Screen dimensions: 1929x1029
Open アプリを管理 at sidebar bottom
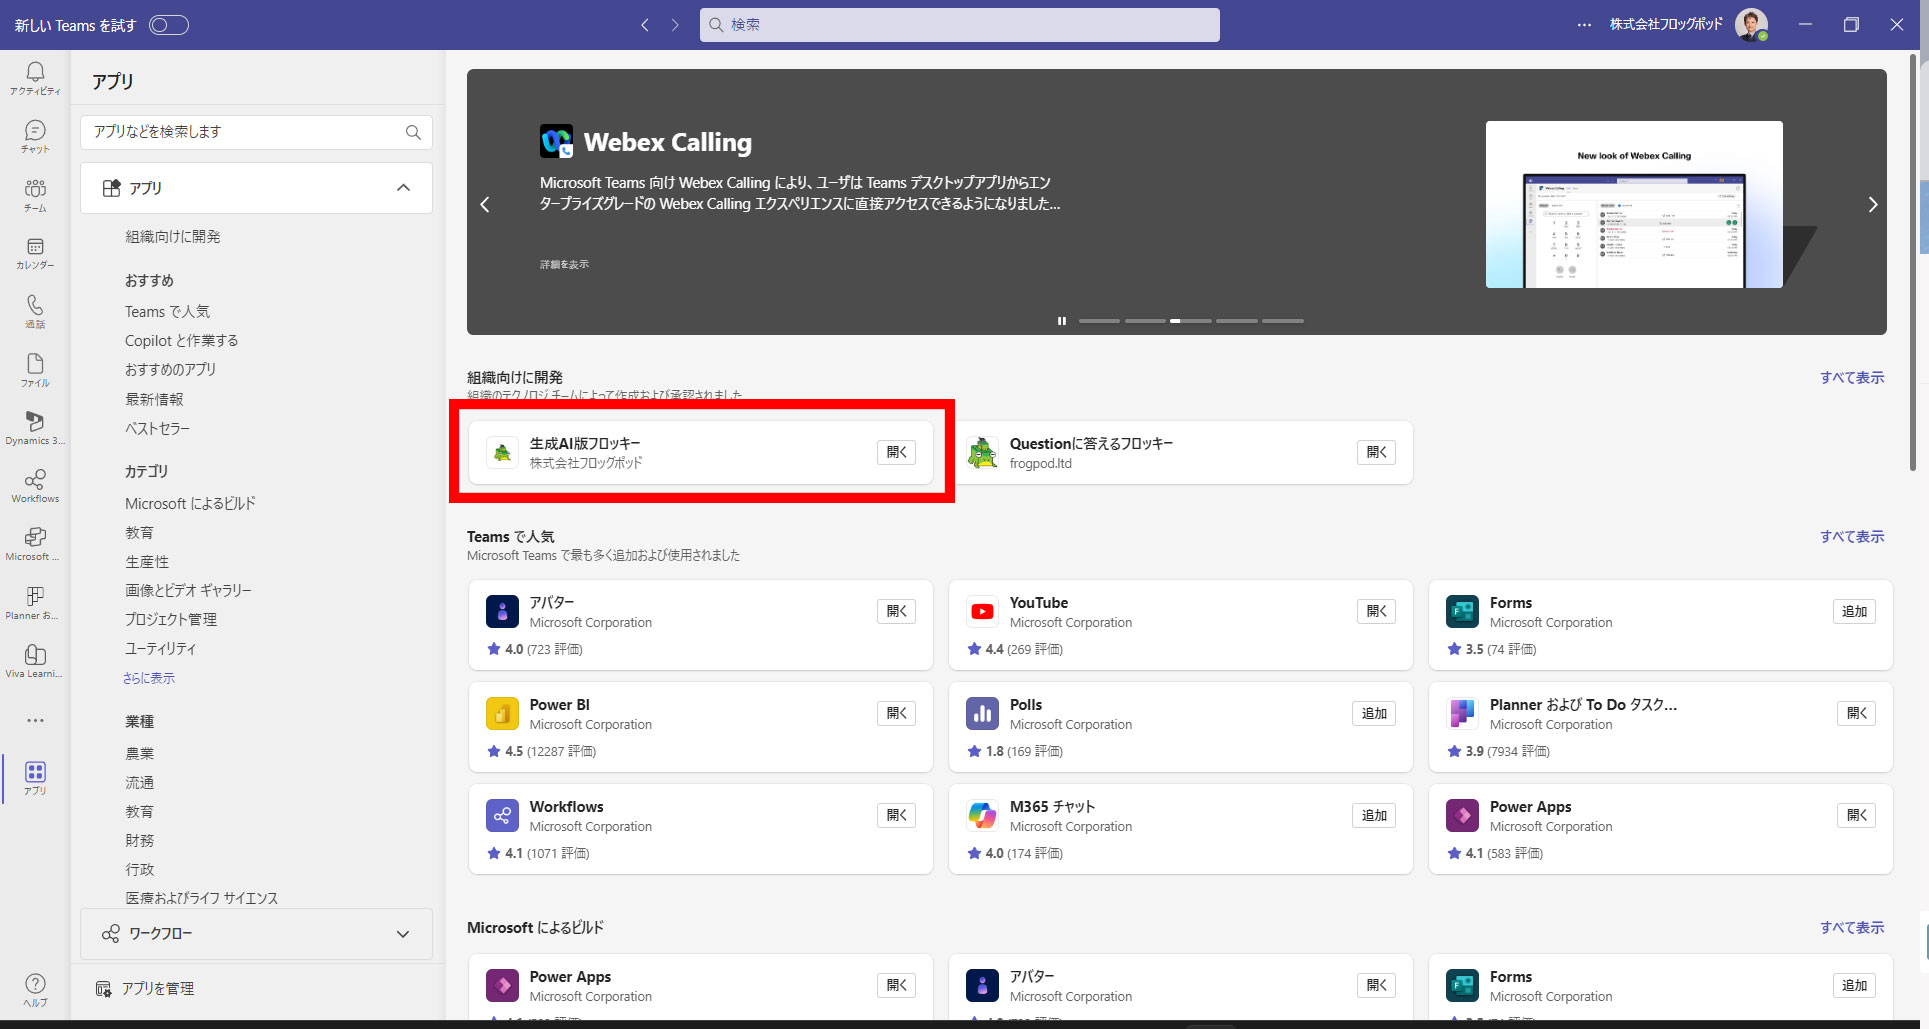pos(145,989)
